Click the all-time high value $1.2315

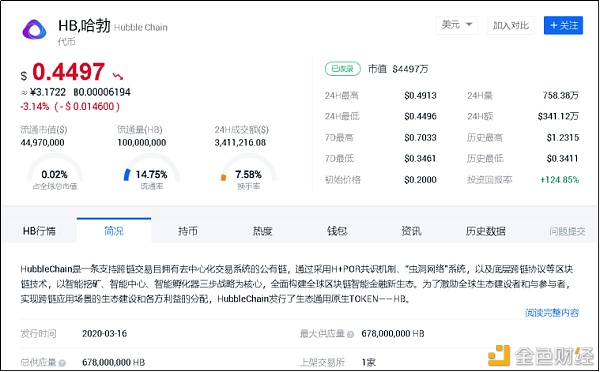(563, 137)
